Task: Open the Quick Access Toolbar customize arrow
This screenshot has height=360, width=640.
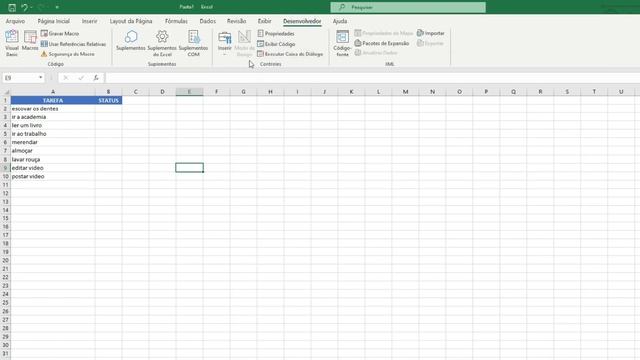Action: [x=57, y=7]
